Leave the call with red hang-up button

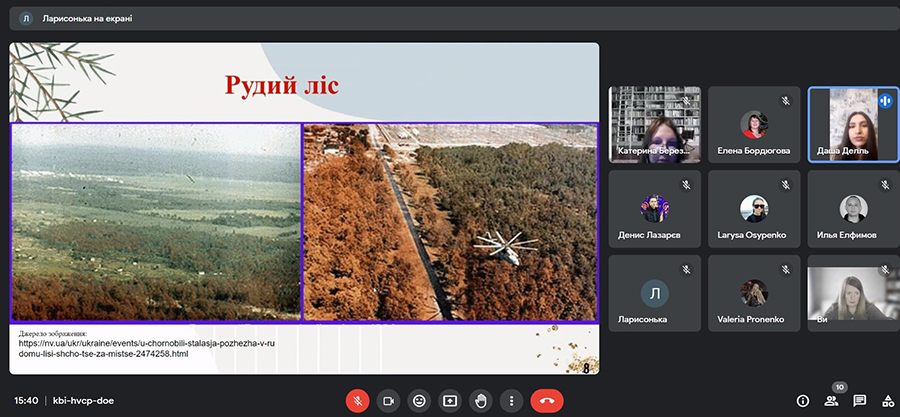(547, 401)
